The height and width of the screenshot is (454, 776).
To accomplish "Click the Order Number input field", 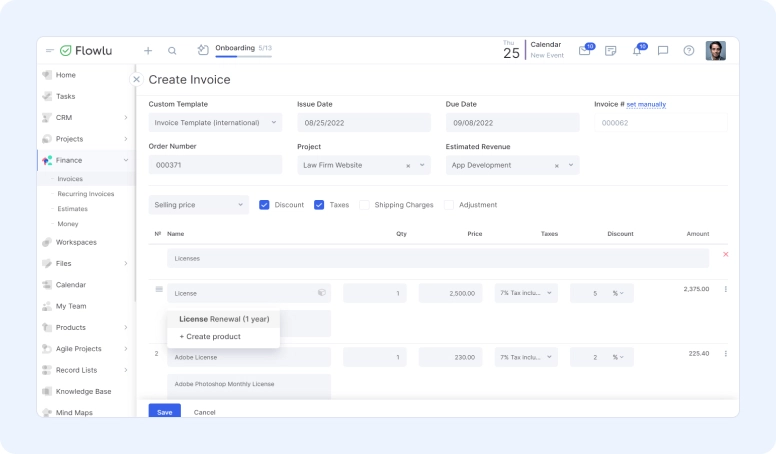I will pyautogui.click(x=215, y=165).
